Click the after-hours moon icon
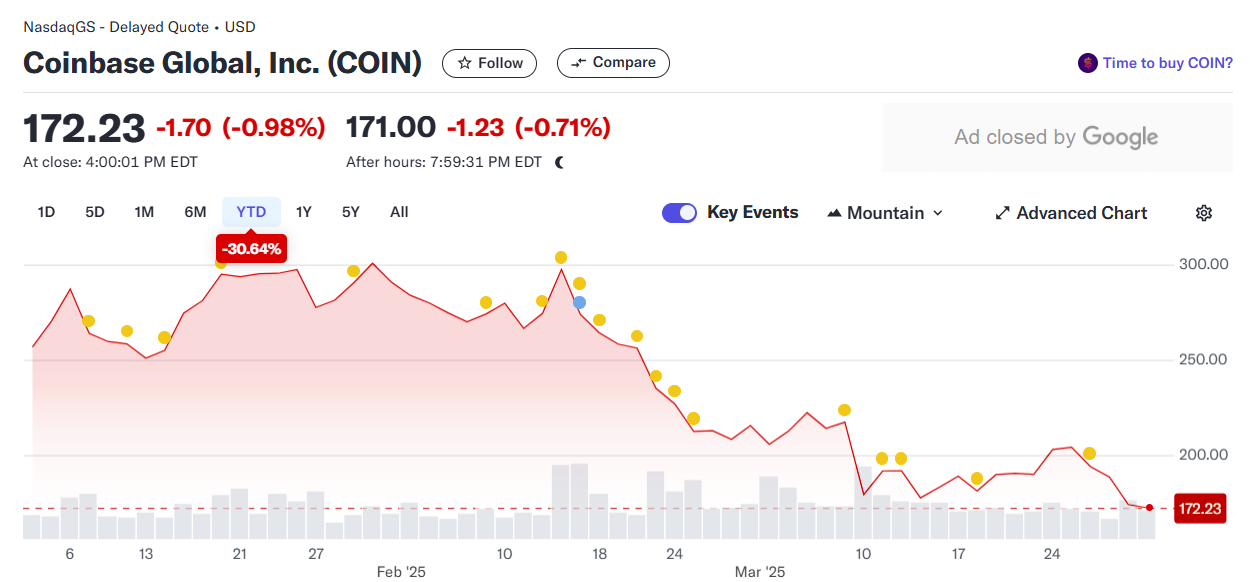 559,162
